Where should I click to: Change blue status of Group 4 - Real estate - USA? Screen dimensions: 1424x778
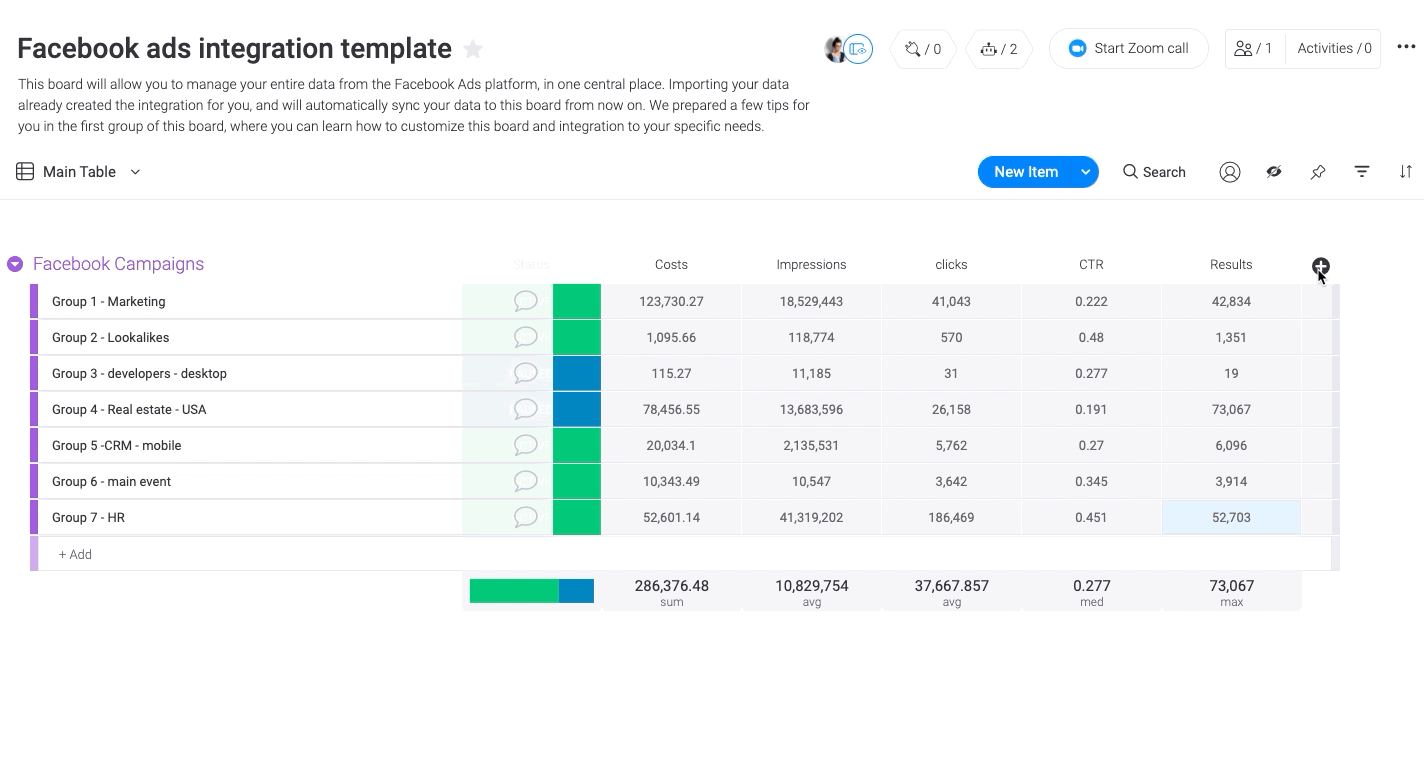pos(577,409)
